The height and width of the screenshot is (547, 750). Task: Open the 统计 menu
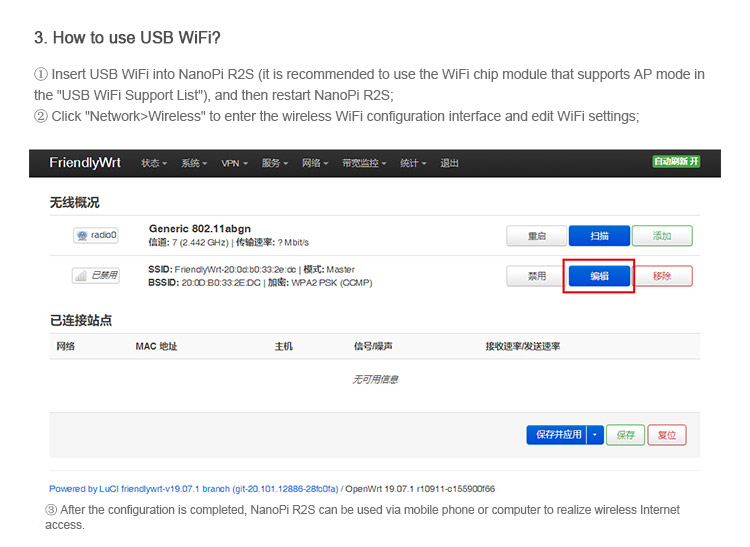413,163
